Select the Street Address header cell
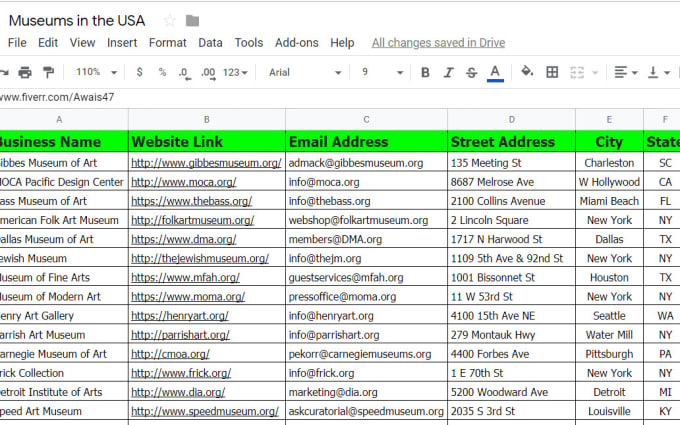The width and height of the screenshot is (680, 425). 512,141
